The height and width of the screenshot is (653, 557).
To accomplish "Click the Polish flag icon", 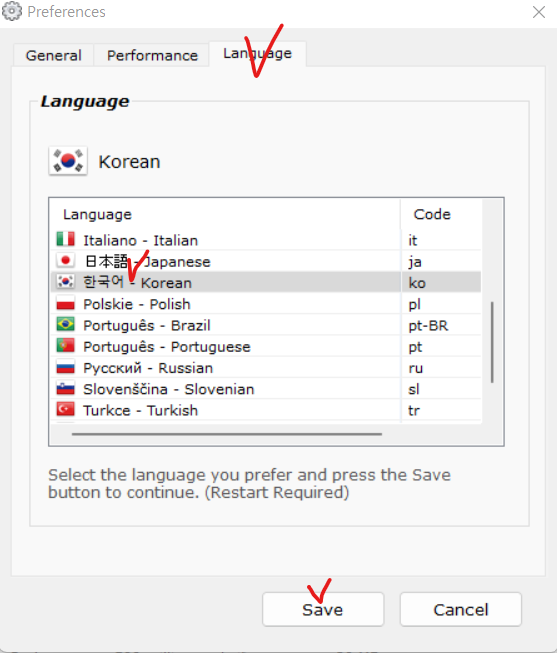I will [65, 303].
